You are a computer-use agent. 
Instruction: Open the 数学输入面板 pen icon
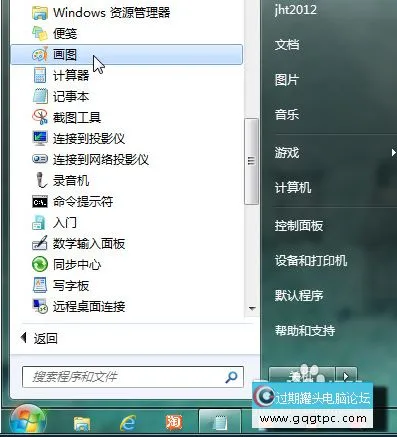[x=40, y=243]
